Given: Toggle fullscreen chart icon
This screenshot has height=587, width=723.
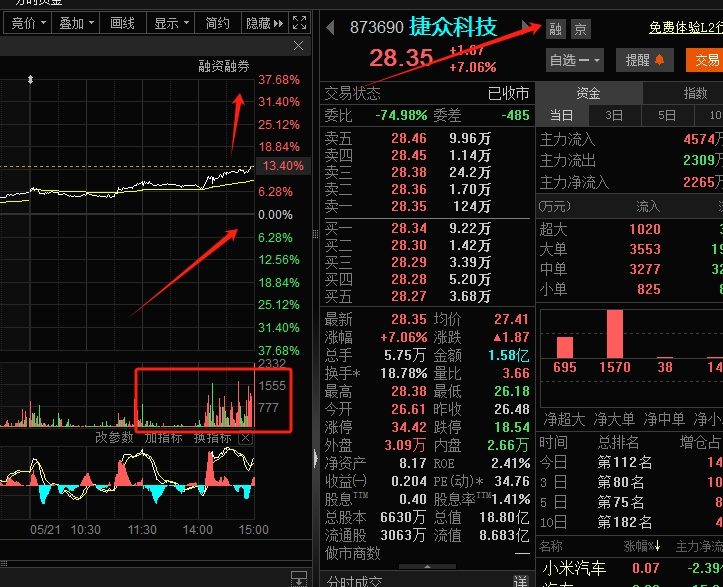Looking at the screenshot, I should pyautogui.click(x=299, y=23).
